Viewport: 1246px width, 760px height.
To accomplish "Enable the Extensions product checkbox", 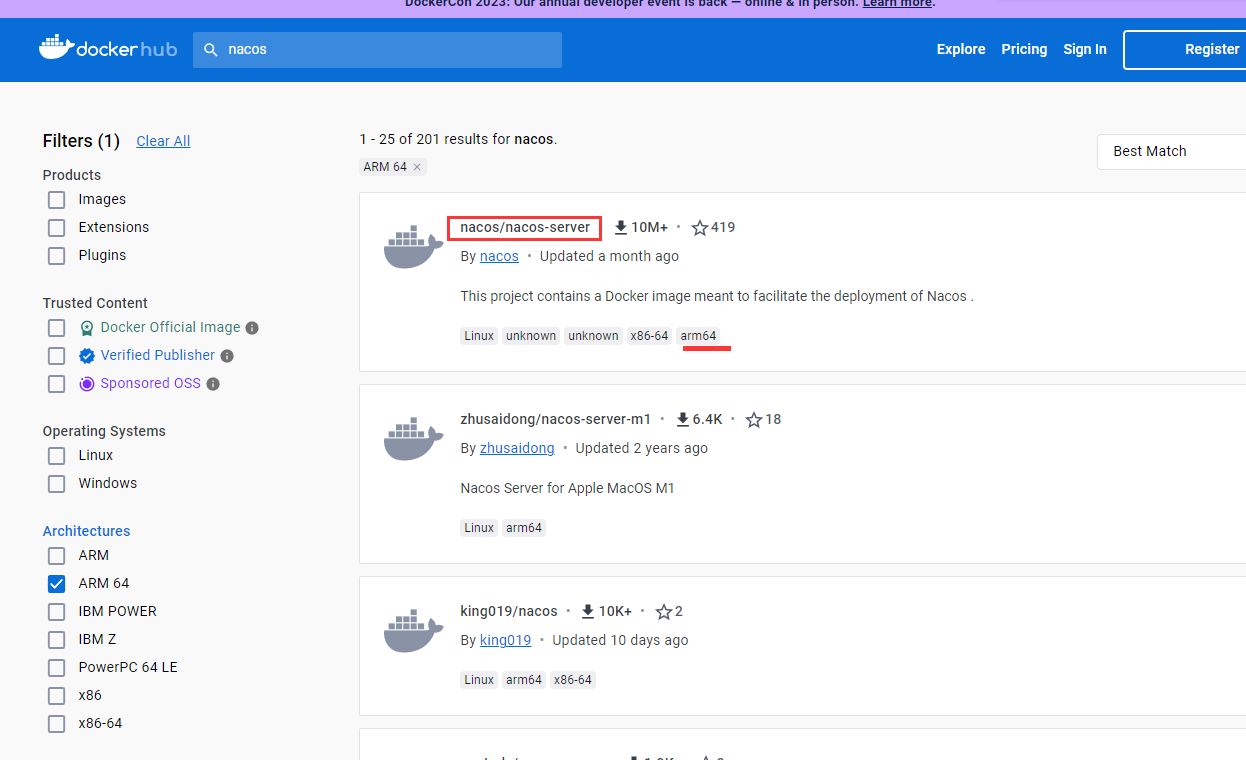I will 56,228.
